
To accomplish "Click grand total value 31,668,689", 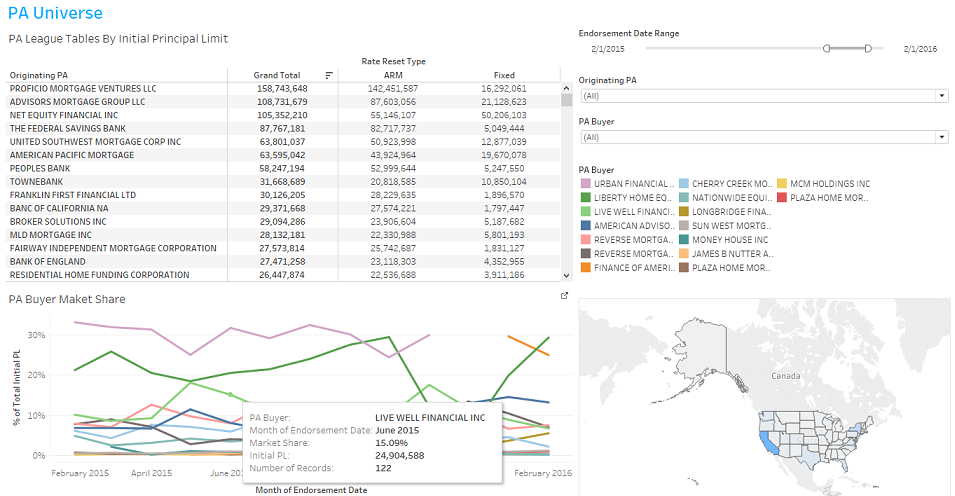I will [x=282, y=182].
